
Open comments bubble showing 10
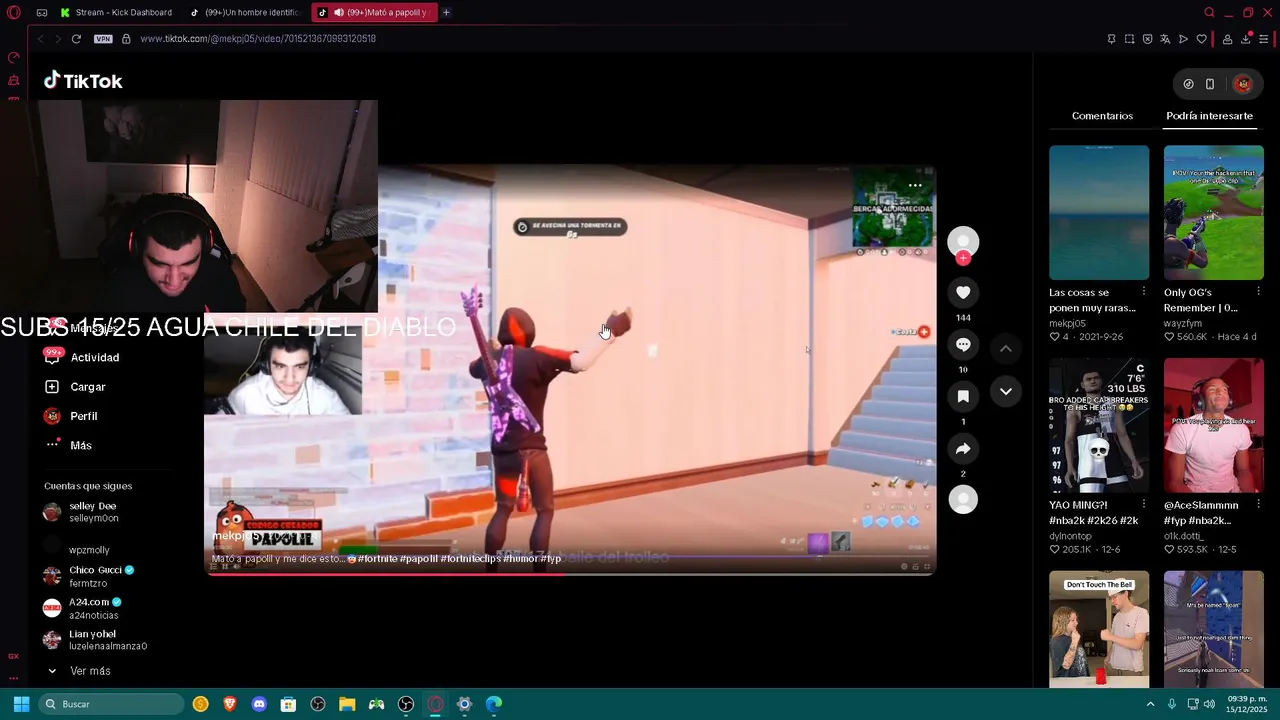pyautogui.click(x=963, y=344)
